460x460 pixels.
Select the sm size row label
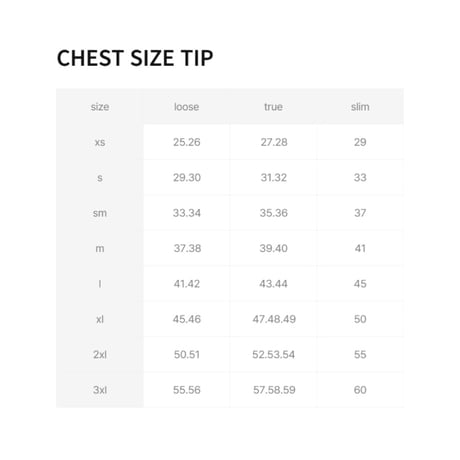tap(100, 213)
